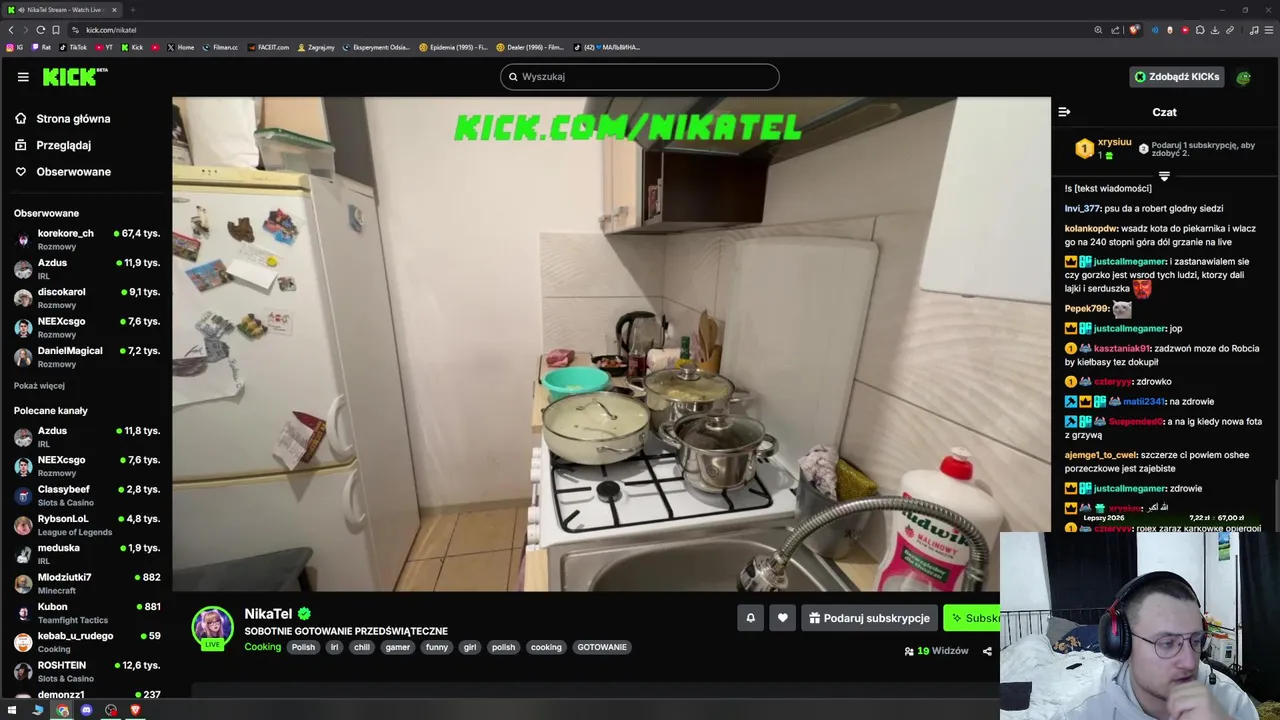Screen dimensions: 1280x720
Task: Open DanielMagical followed channel
Action: (87, 357)
